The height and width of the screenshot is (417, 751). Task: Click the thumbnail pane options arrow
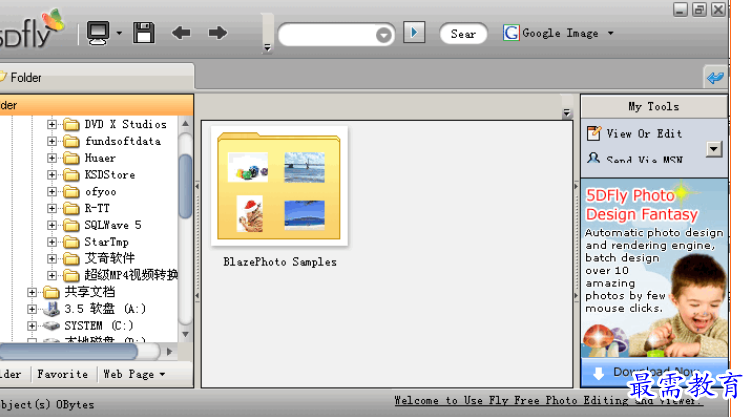(567, 113)
